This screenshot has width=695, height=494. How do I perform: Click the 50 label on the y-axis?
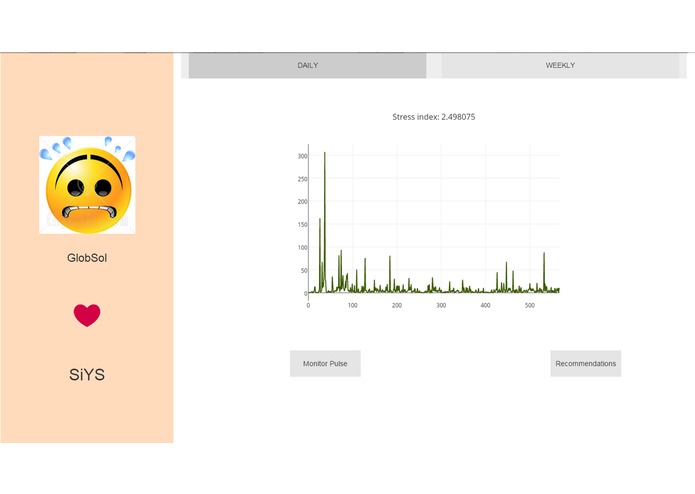click(304, 270)
